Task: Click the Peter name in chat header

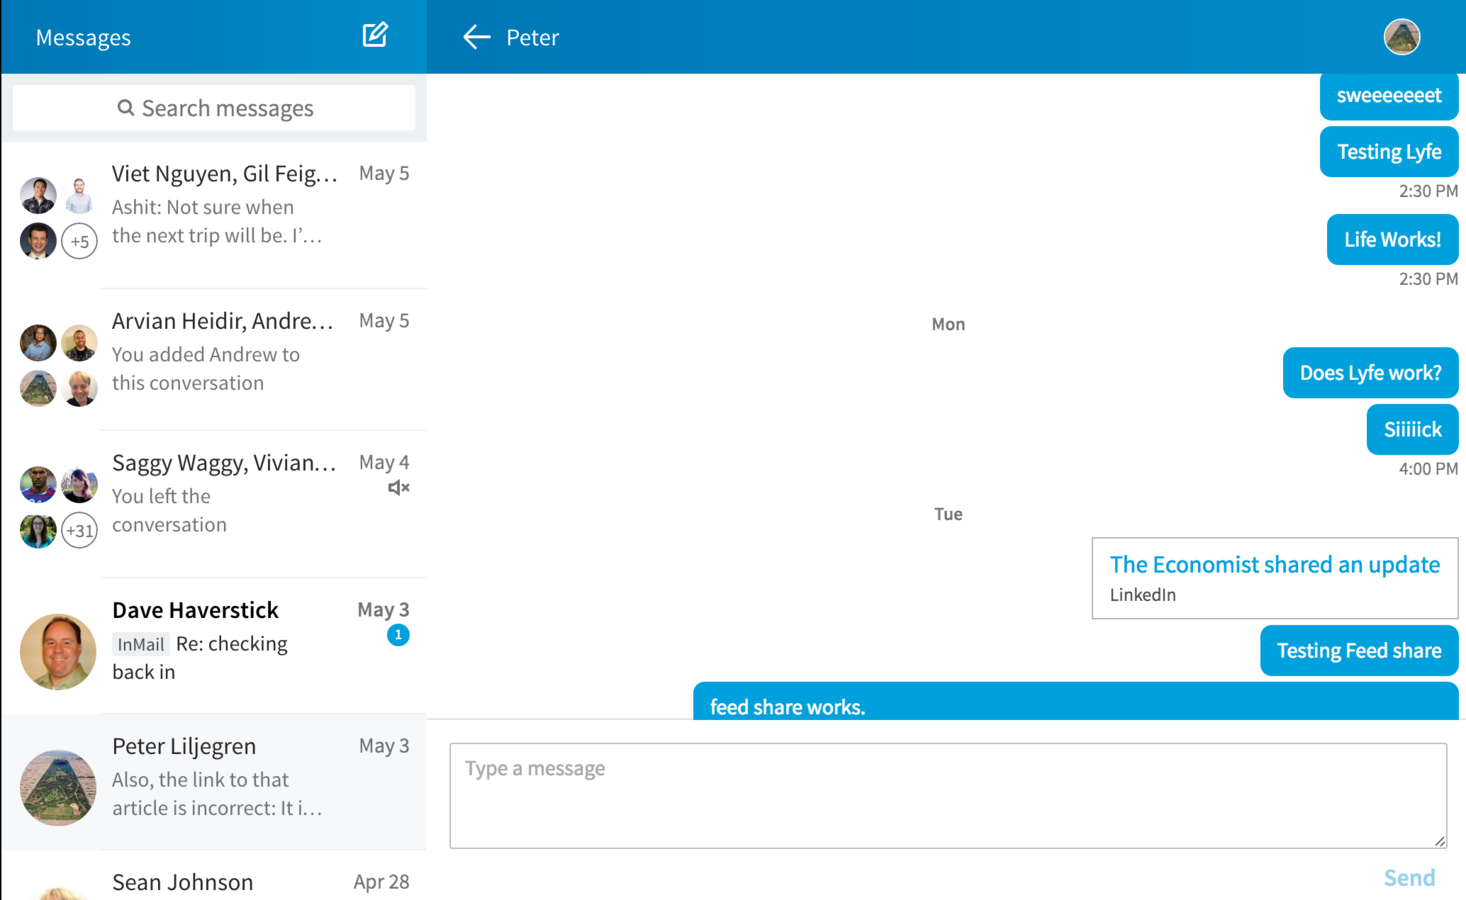Action: coord(532,37)
